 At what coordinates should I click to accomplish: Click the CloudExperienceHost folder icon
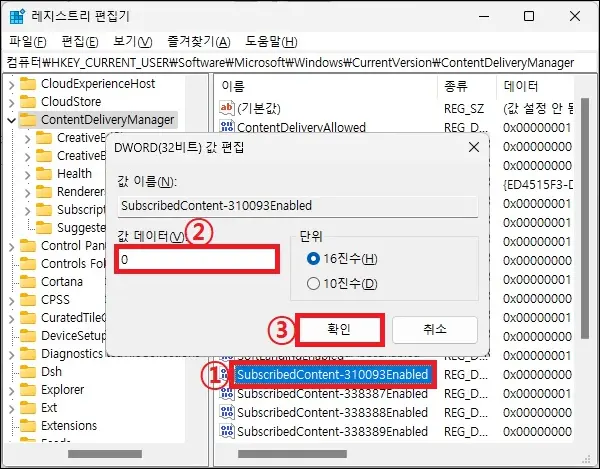click(28, 84)
